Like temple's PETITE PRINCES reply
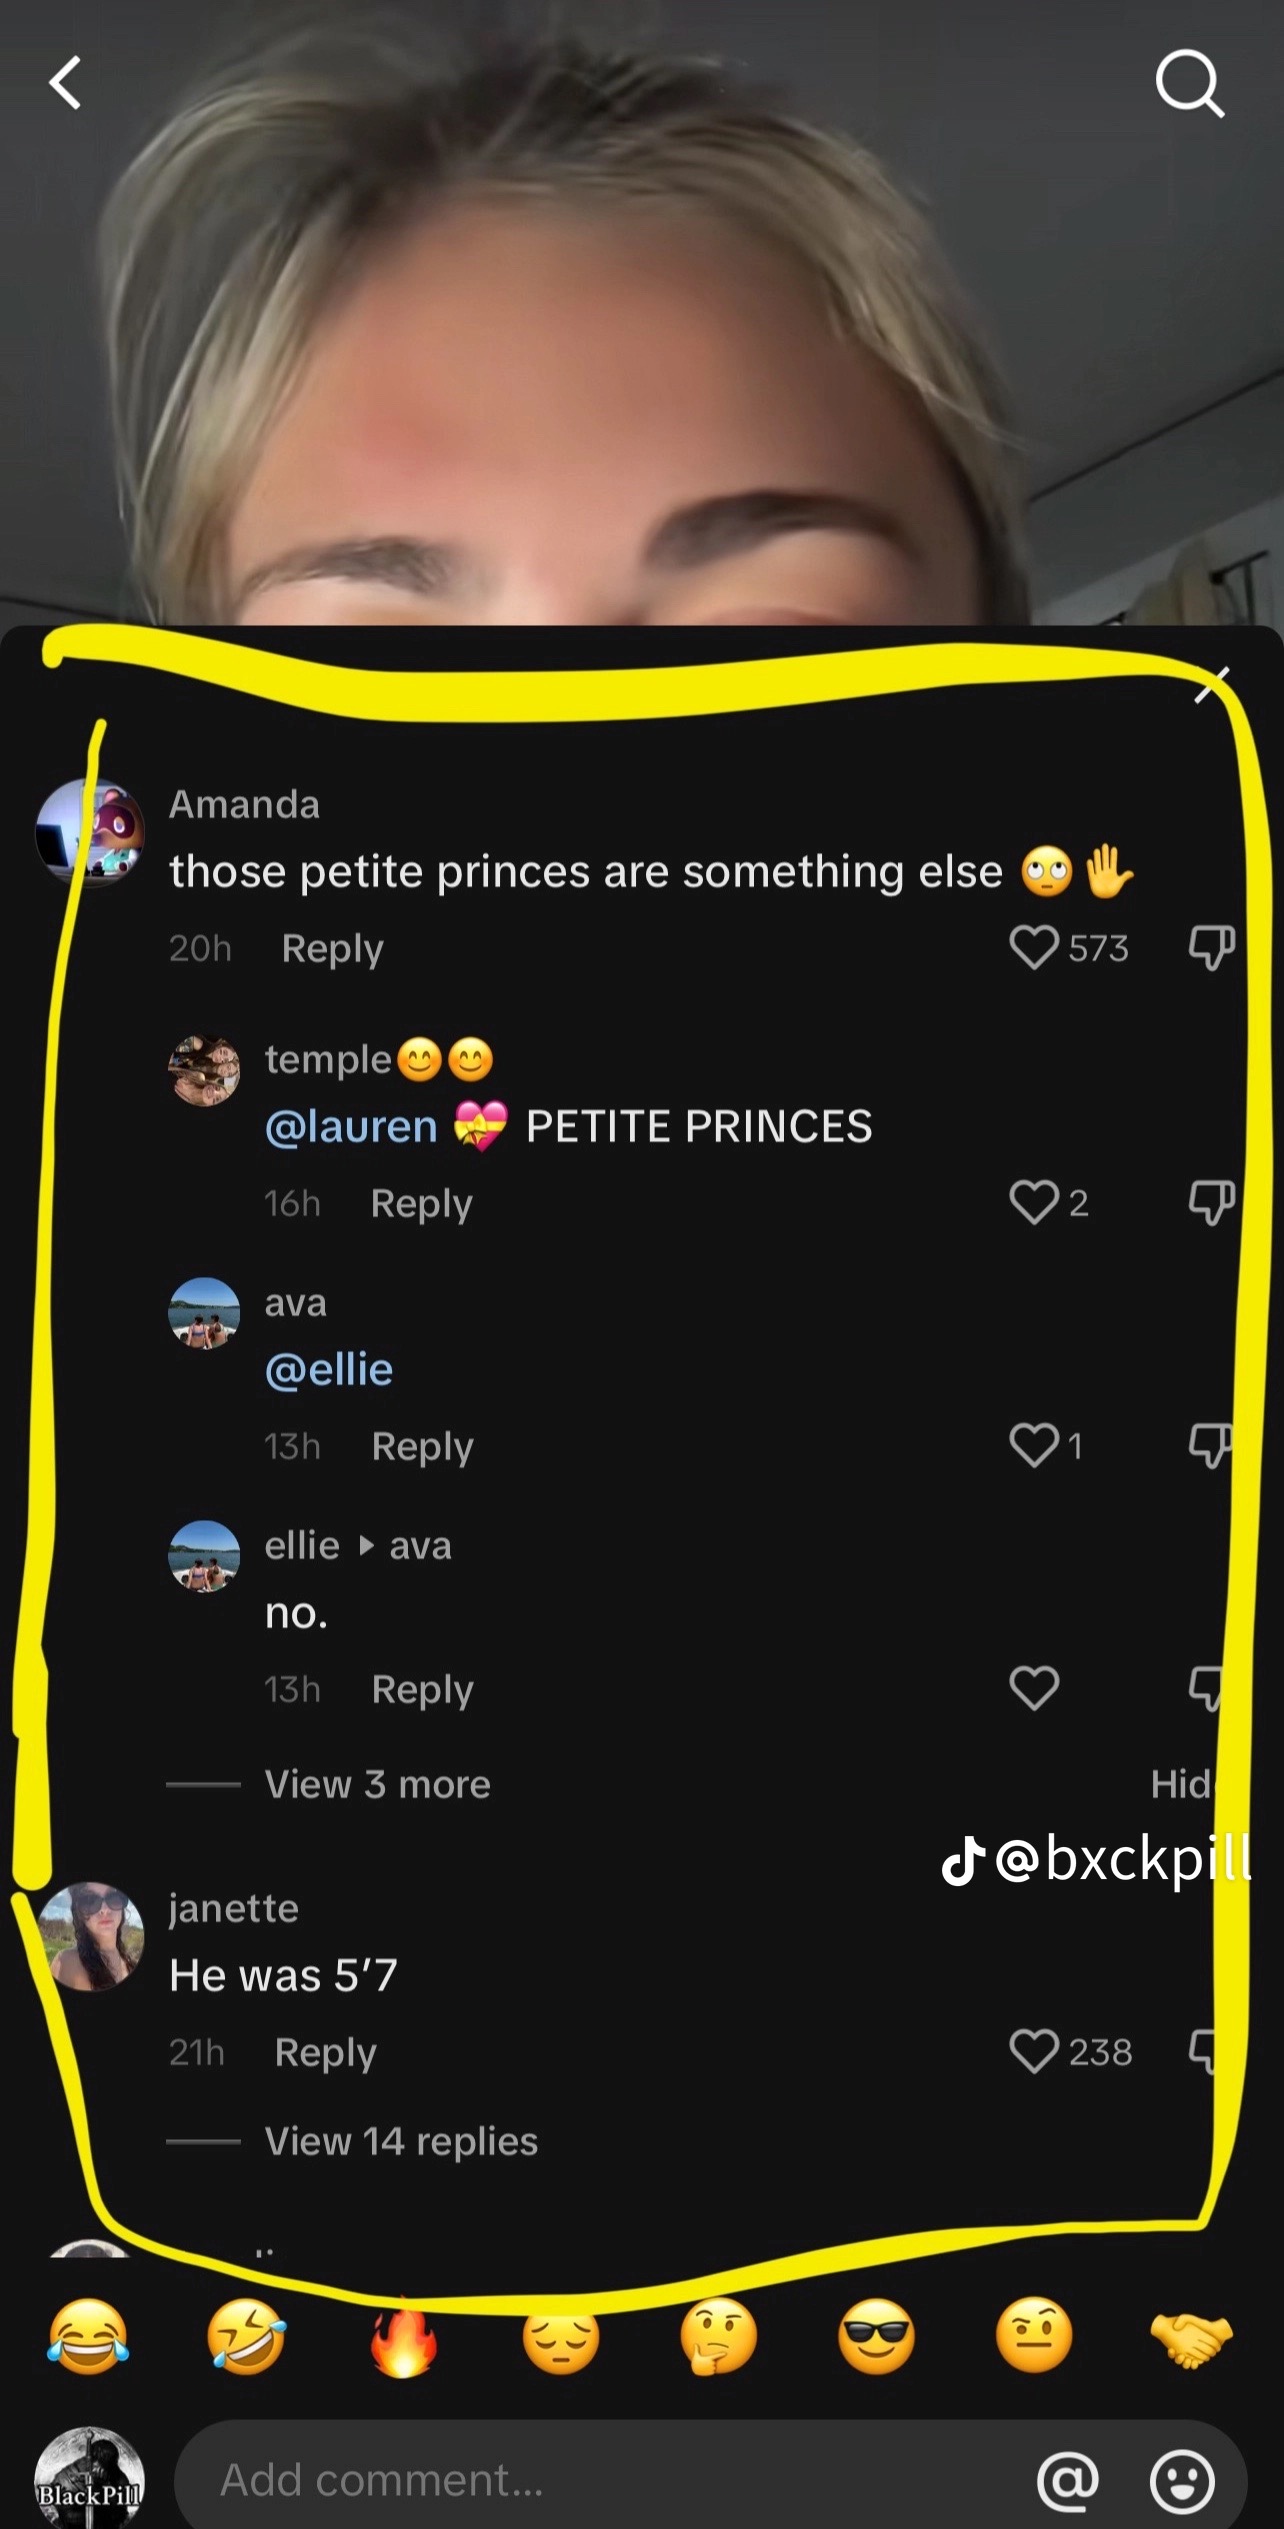The height and width of the screenshot is (2529, 1284). 1034,1202
